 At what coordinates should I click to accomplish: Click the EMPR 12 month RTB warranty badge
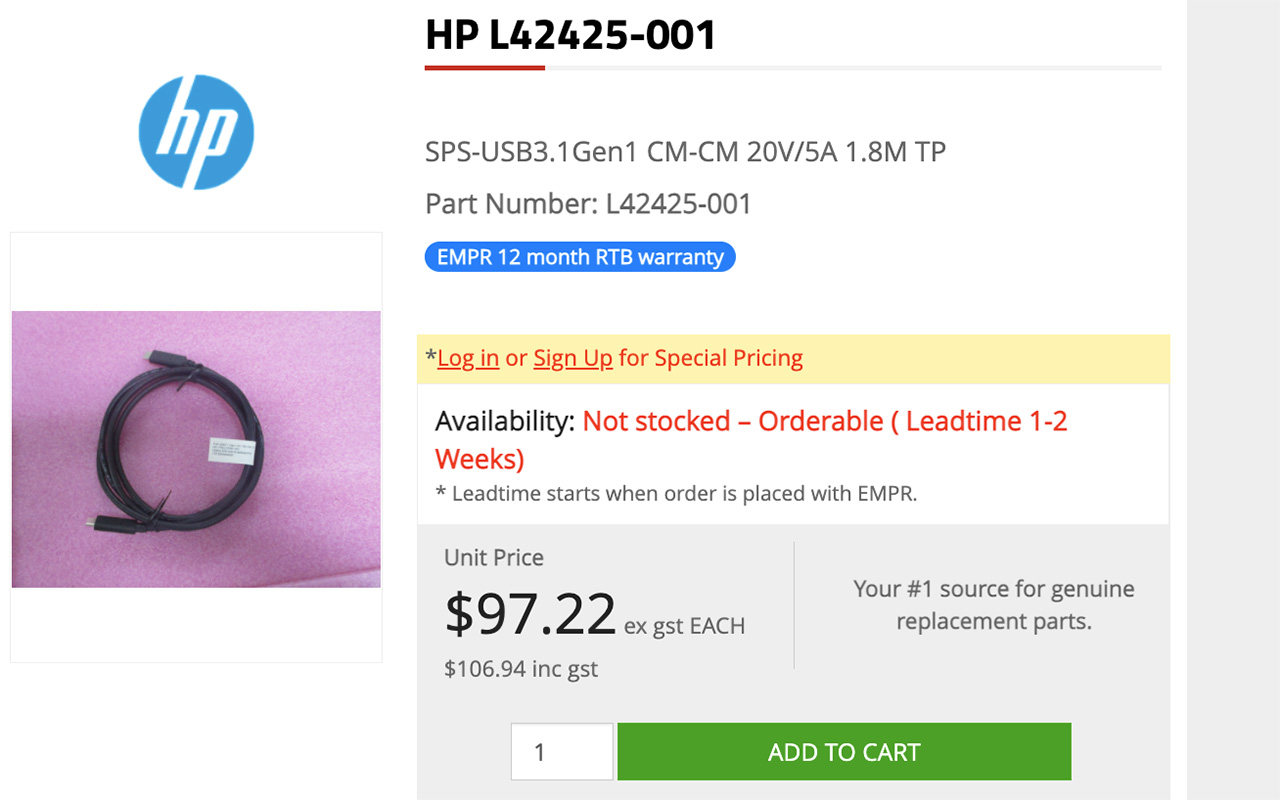pos(580,257)
